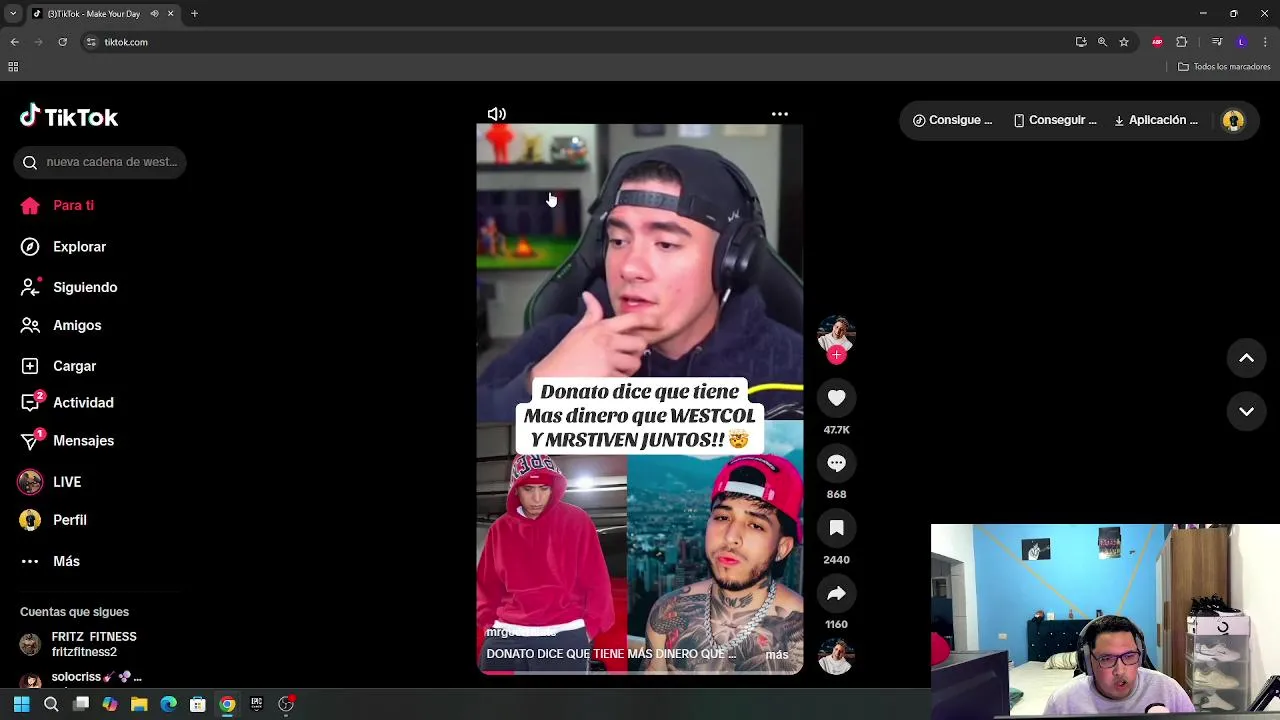This screenshot has width=1280, height=720.
Task: Click the 'Aplicación ...' download button
Action: pyautogui.click(x=1155, y=120)
